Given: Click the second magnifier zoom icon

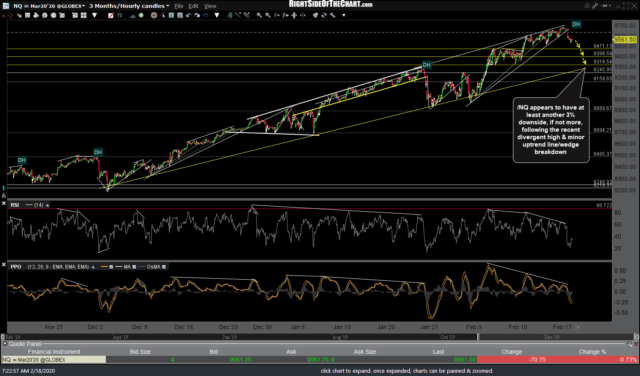Looking at the screenshot, I should coord(268,16).
